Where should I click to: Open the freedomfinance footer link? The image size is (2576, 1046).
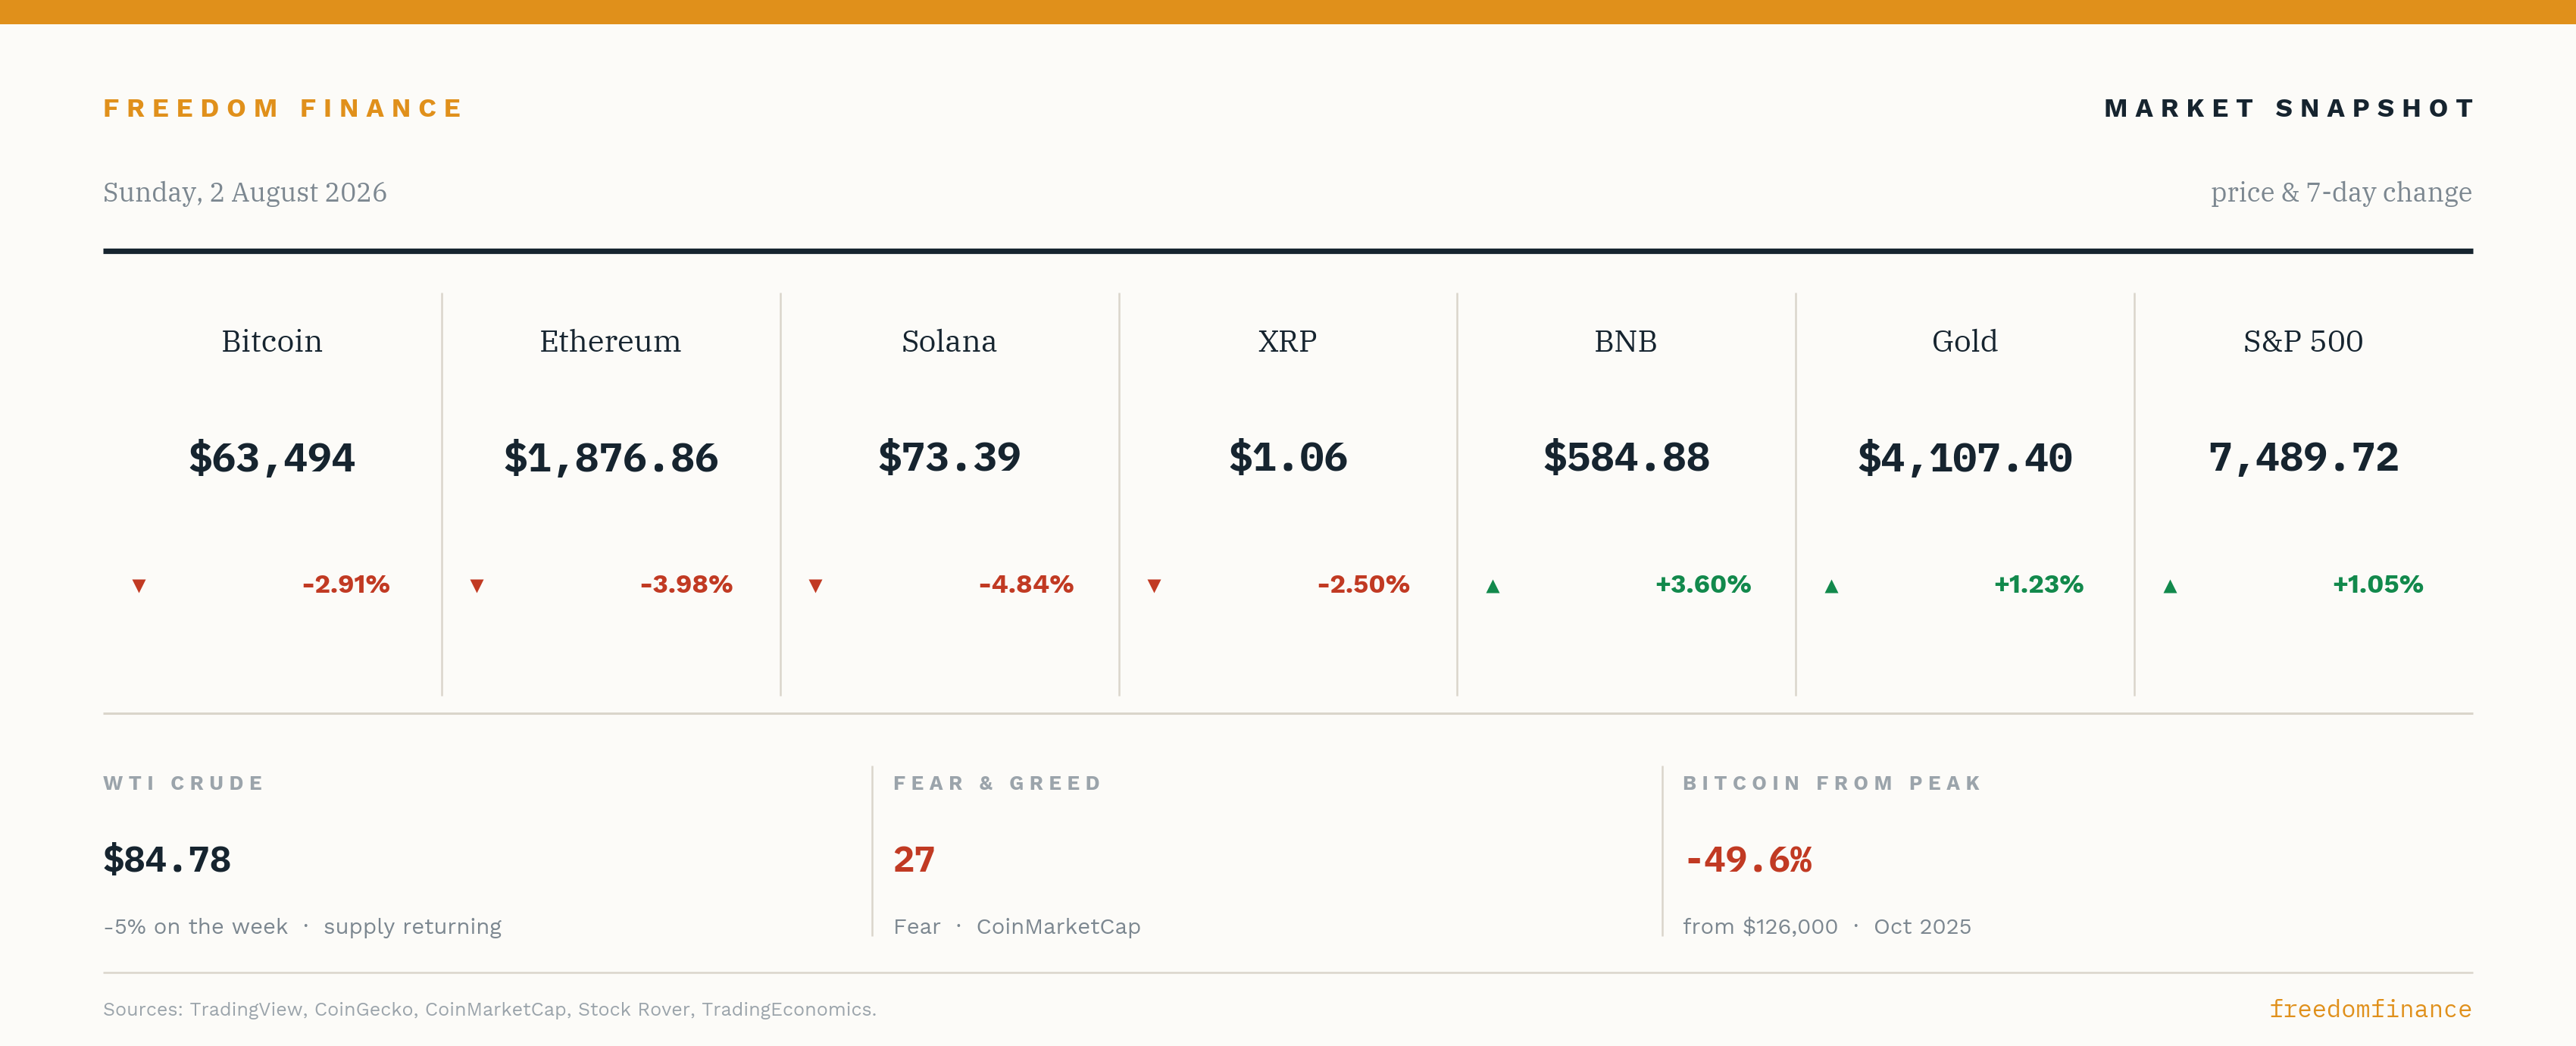click(2370, 1009)
